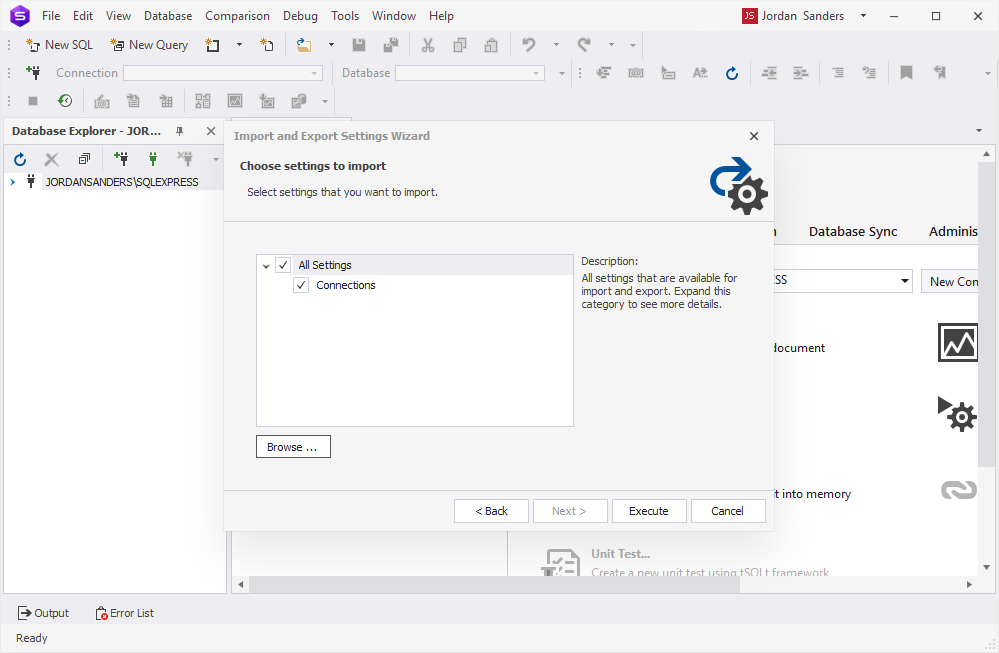Click the Increase Indent icon
The image size is (999, 653).
(x=800, y=73)
